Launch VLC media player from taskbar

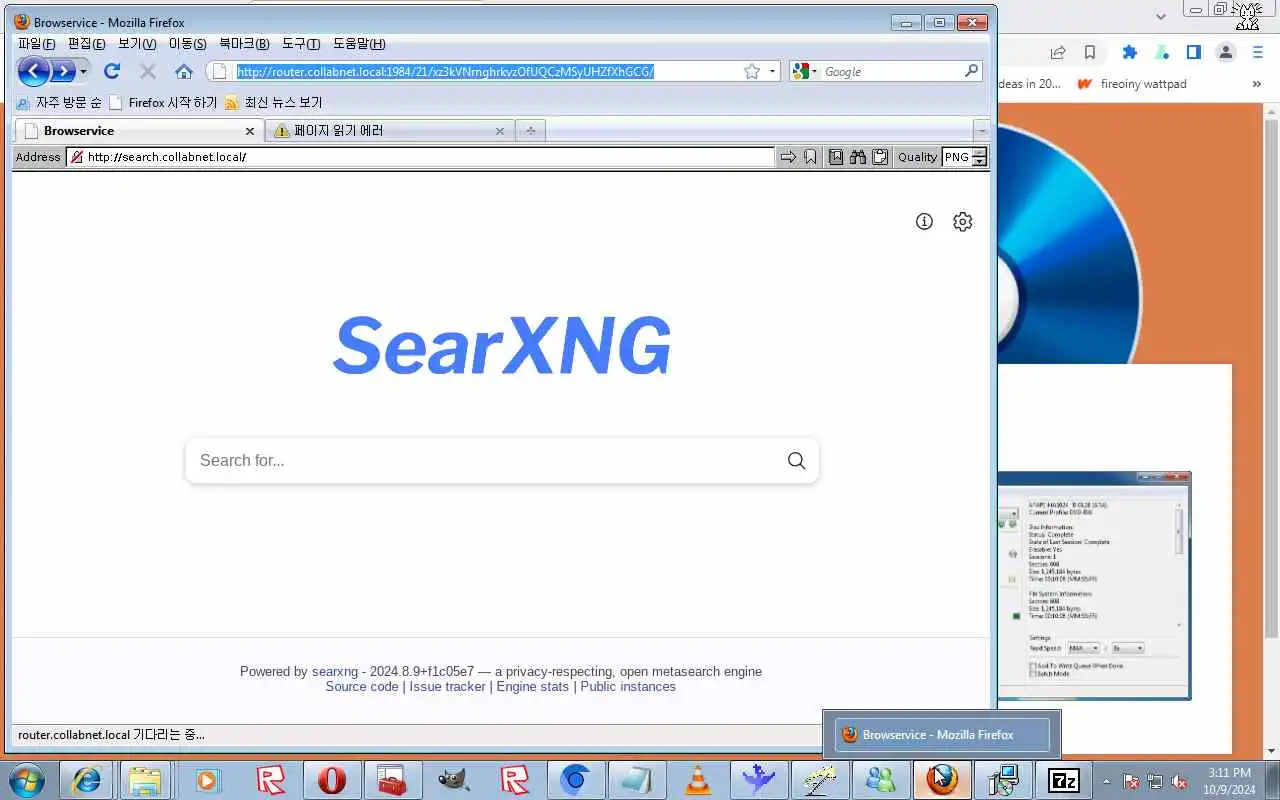pyautogui.click(x=698, y=780)
